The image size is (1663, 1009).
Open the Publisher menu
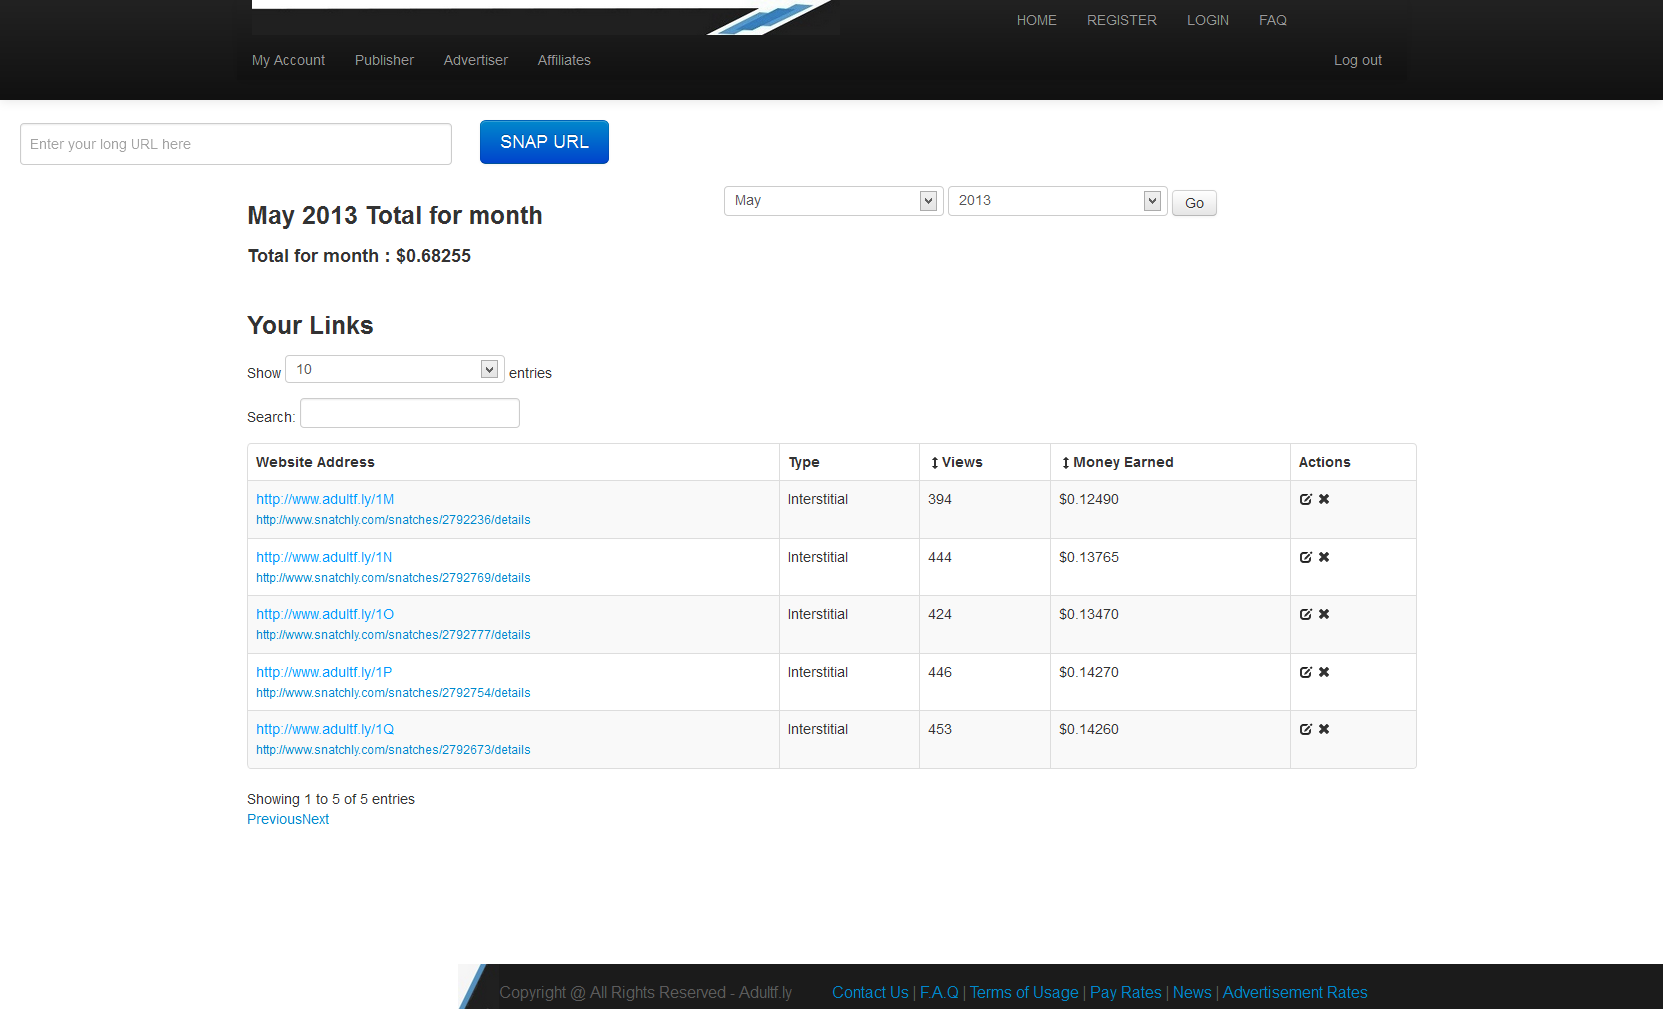tap(384, 60)
